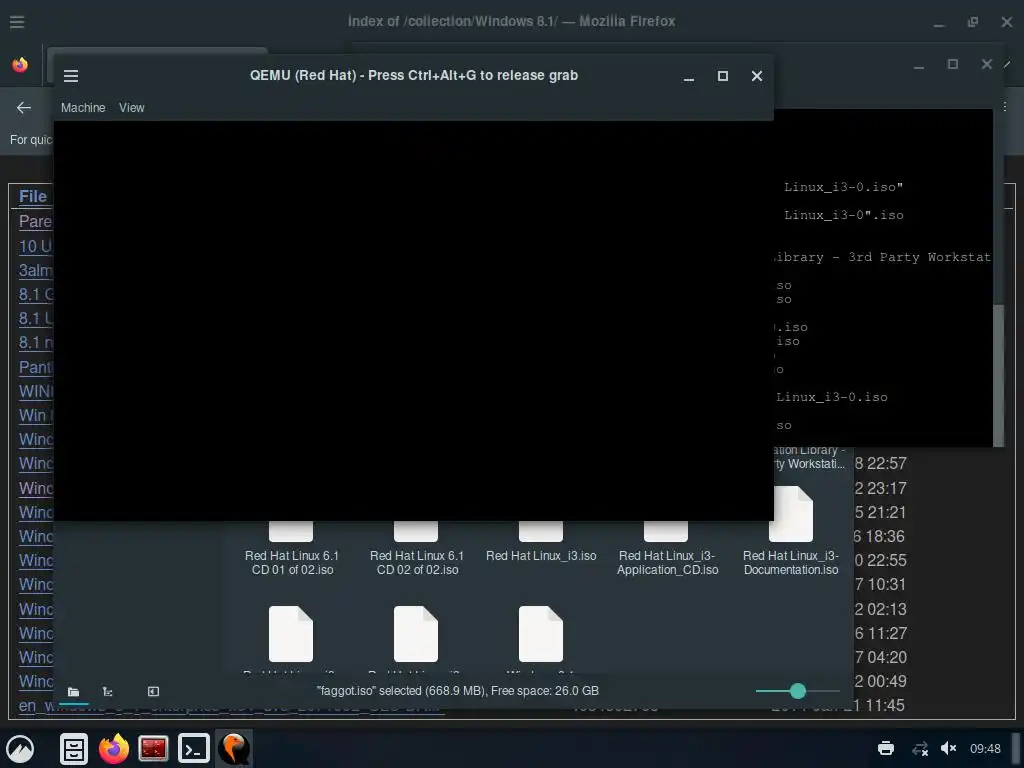Click the '7 10:31' timestamp in Firefox

click(x=880, y=584)
